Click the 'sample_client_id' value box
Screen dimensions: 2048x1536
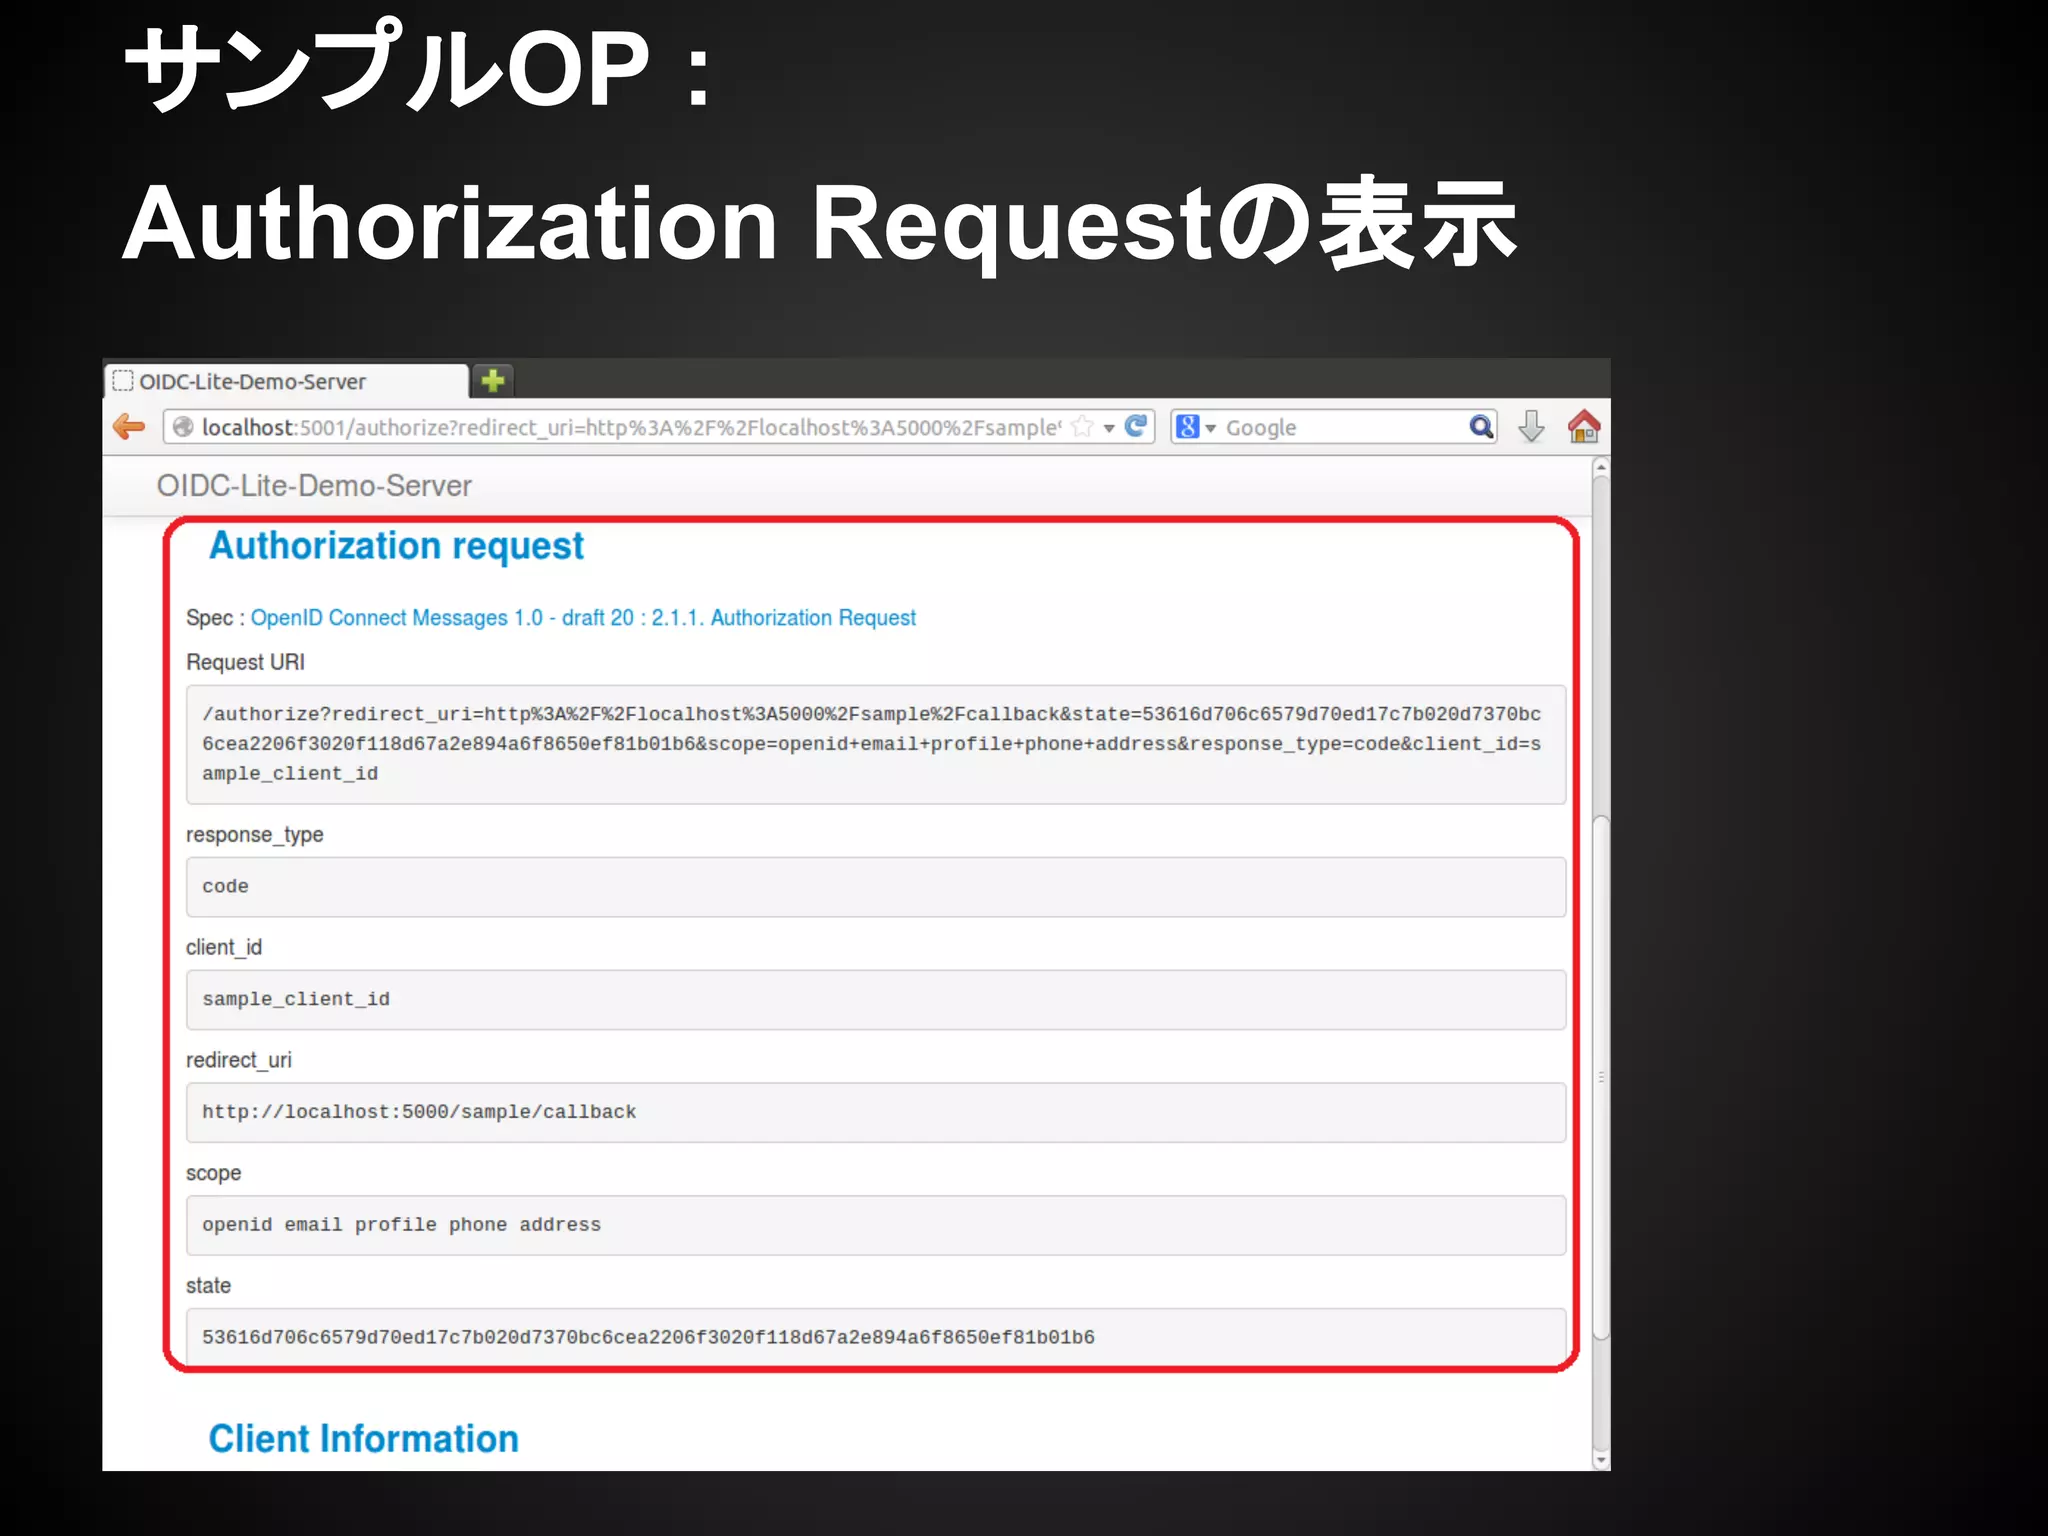point(876,1000)
